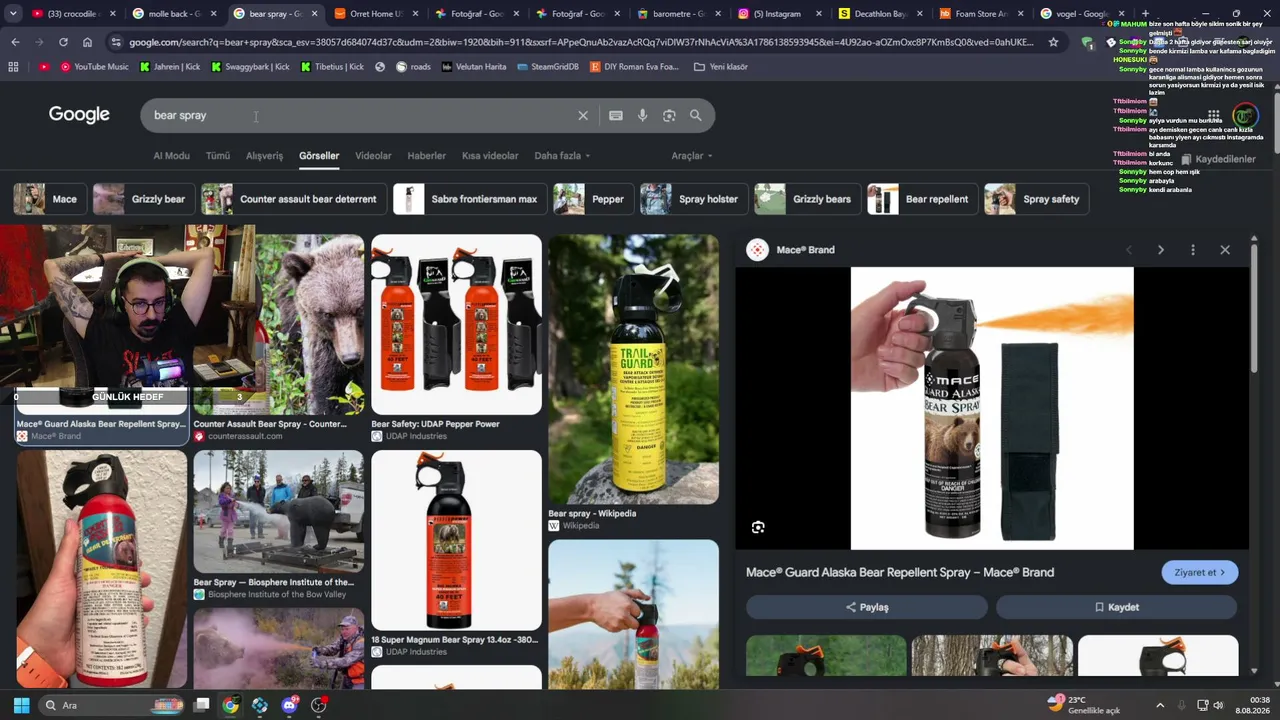Open Trail Guard Wikipedia bear spray image
Screen dimensions: 1280x720
pyautogui.click(x=633, y=369)
